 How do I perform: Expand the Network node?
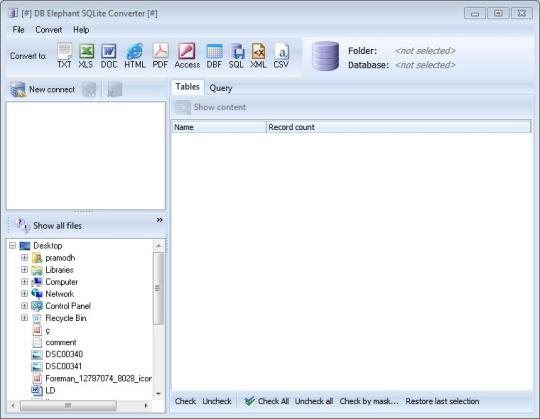coord(24,294)
